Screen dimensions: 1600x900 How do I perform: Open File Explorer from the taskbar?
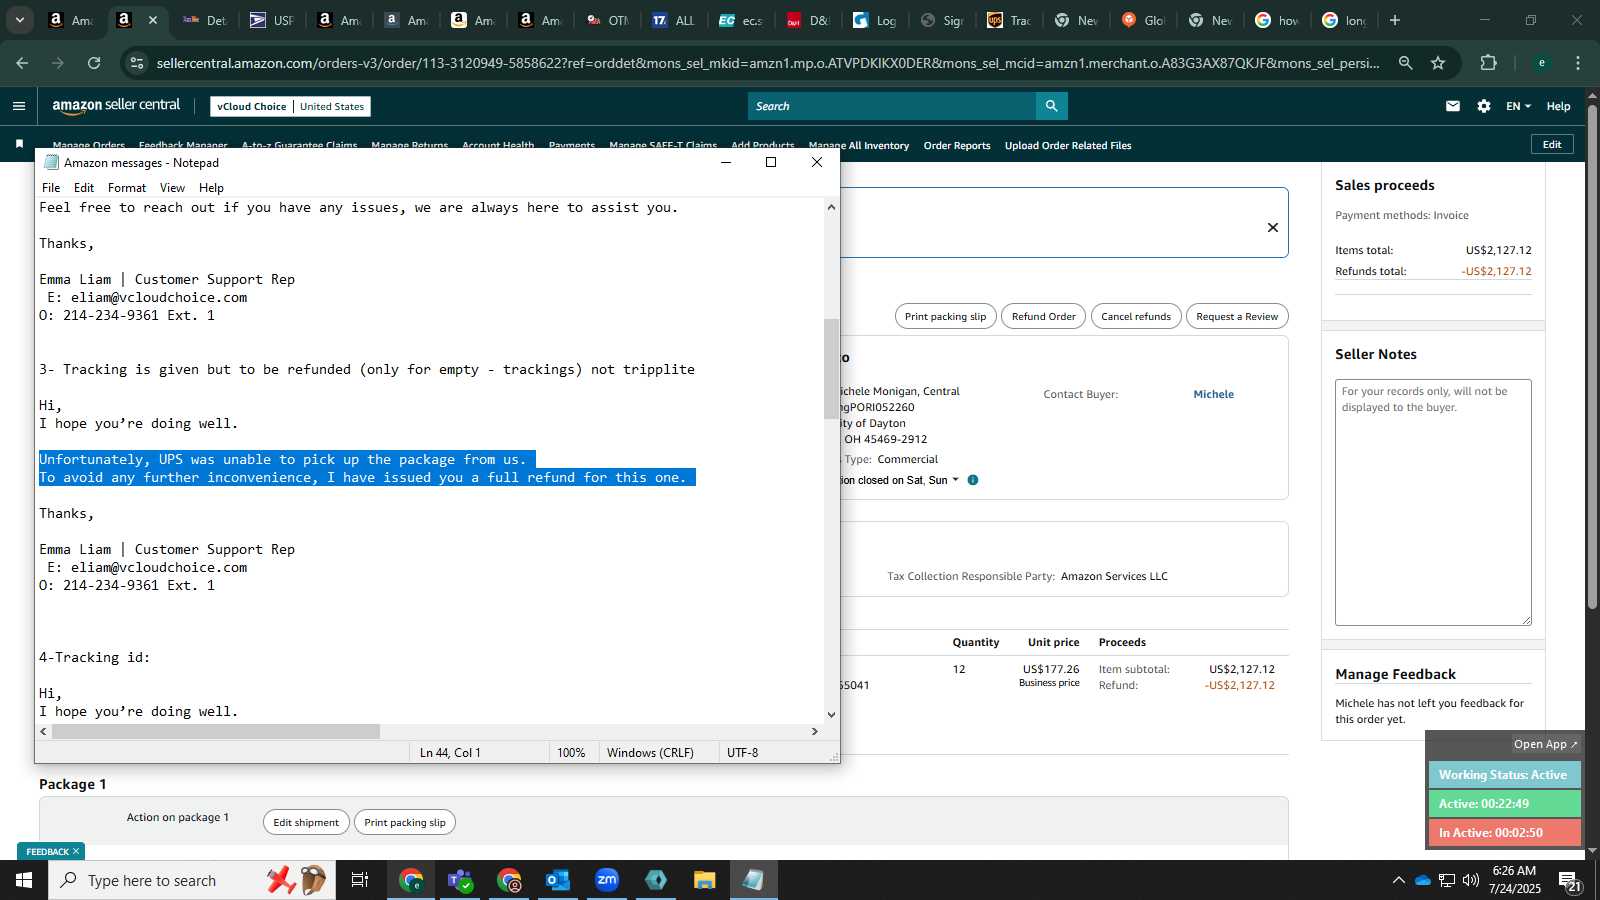click(705, 880)
